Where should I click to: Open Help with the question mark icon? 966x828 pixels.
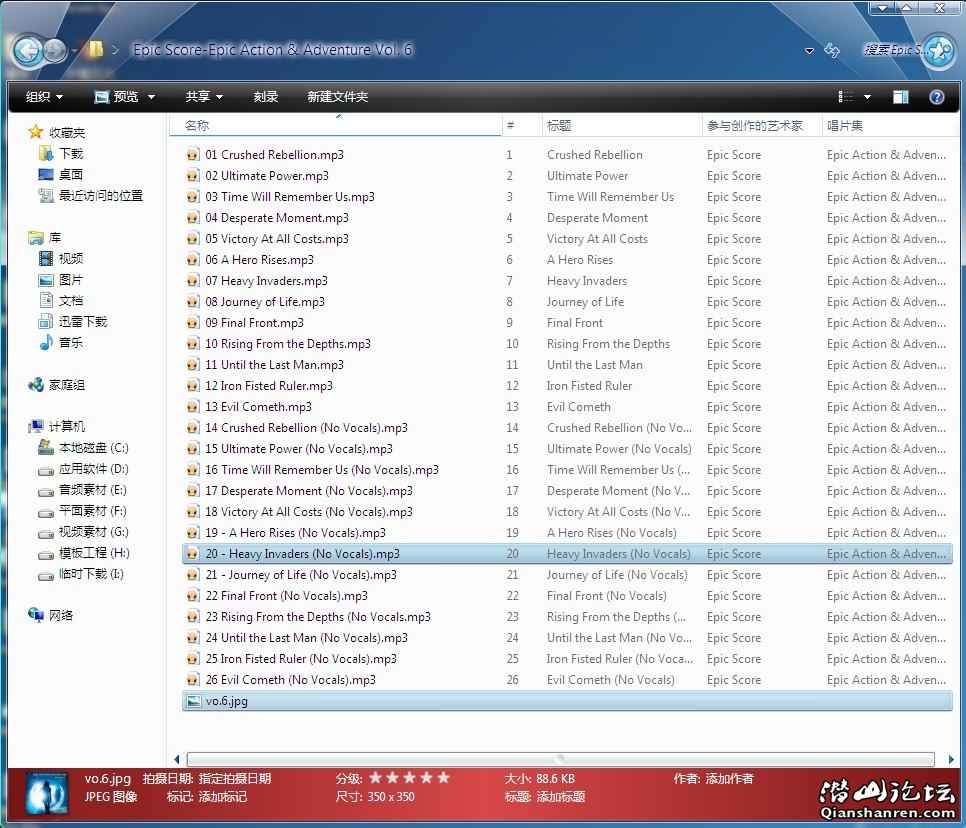click(936, 97)
